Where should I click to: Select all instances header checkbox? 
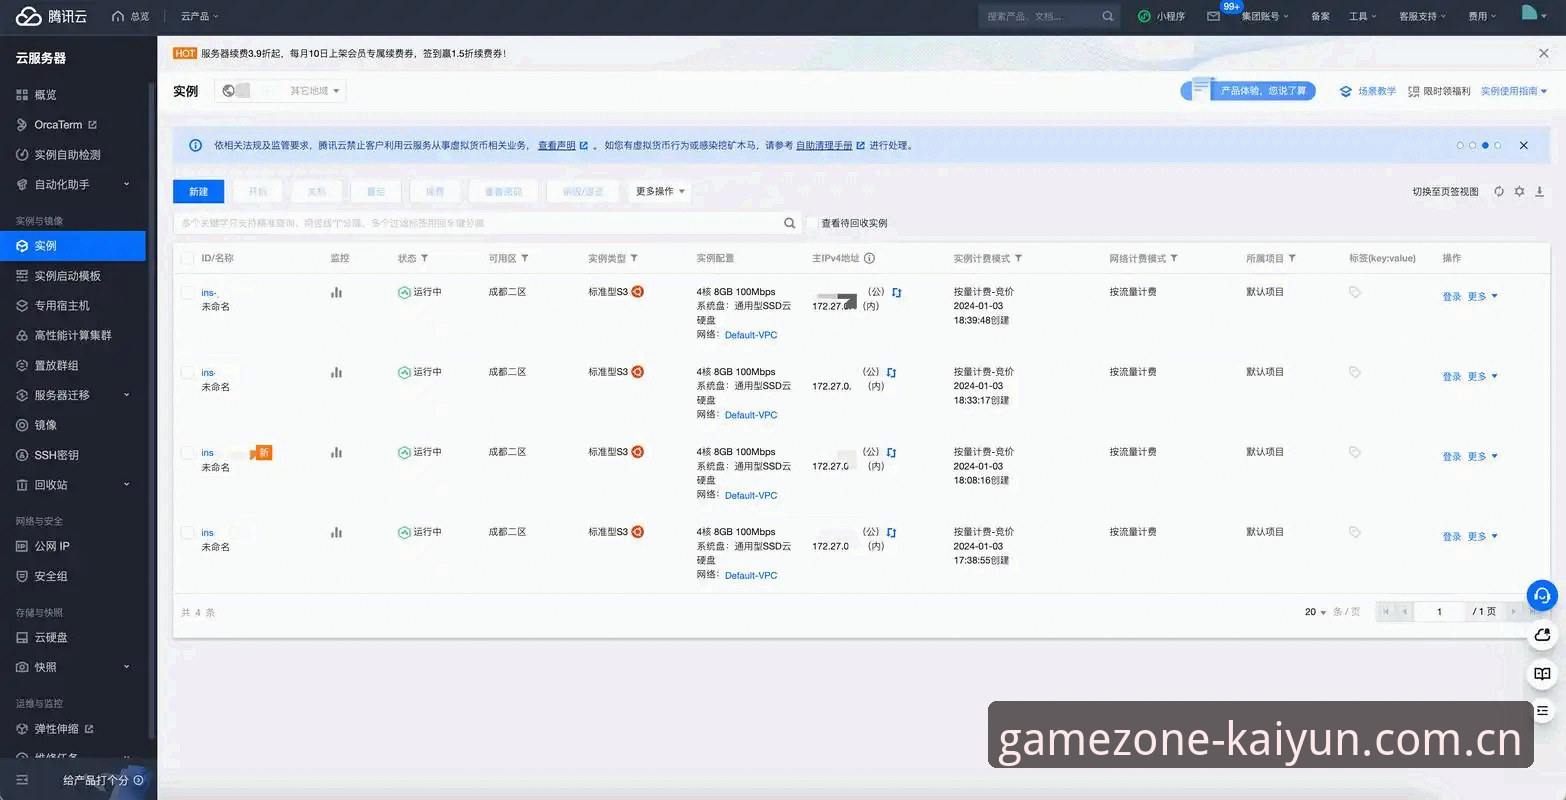pyautogui.click(x=187, y=258)
